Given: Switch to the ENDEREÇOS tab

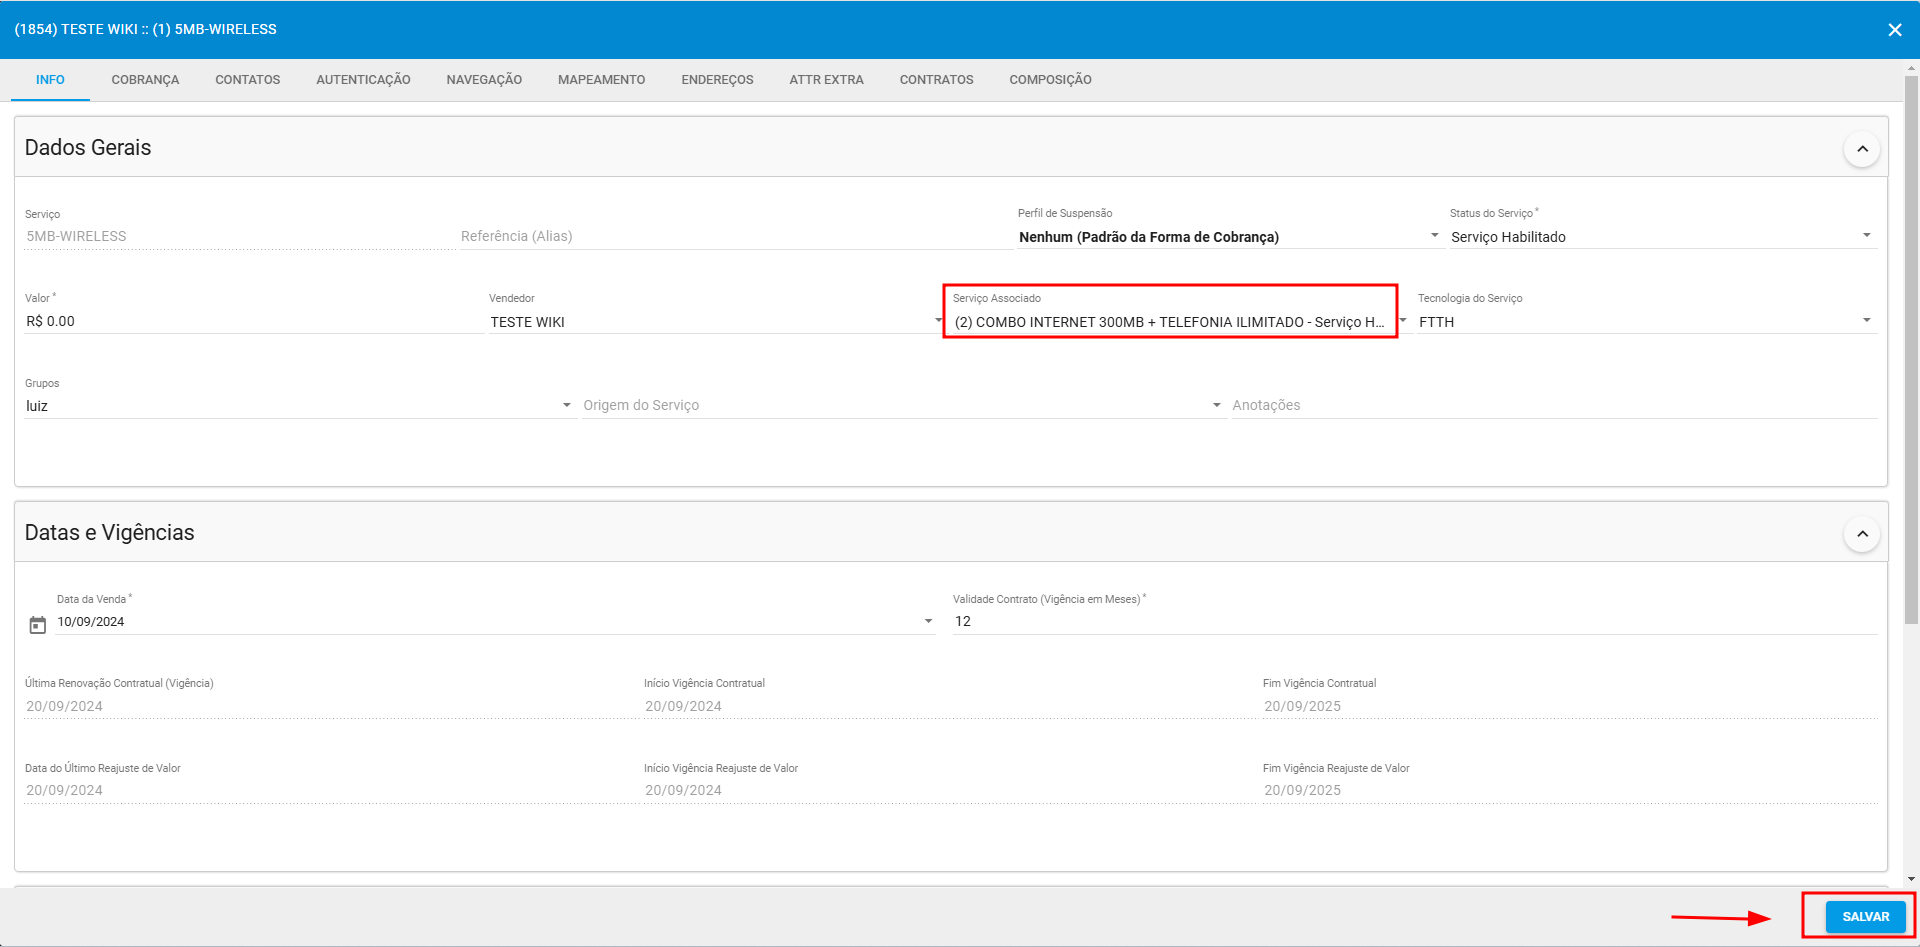Looking at the screenshot, I should pos(717,80).
